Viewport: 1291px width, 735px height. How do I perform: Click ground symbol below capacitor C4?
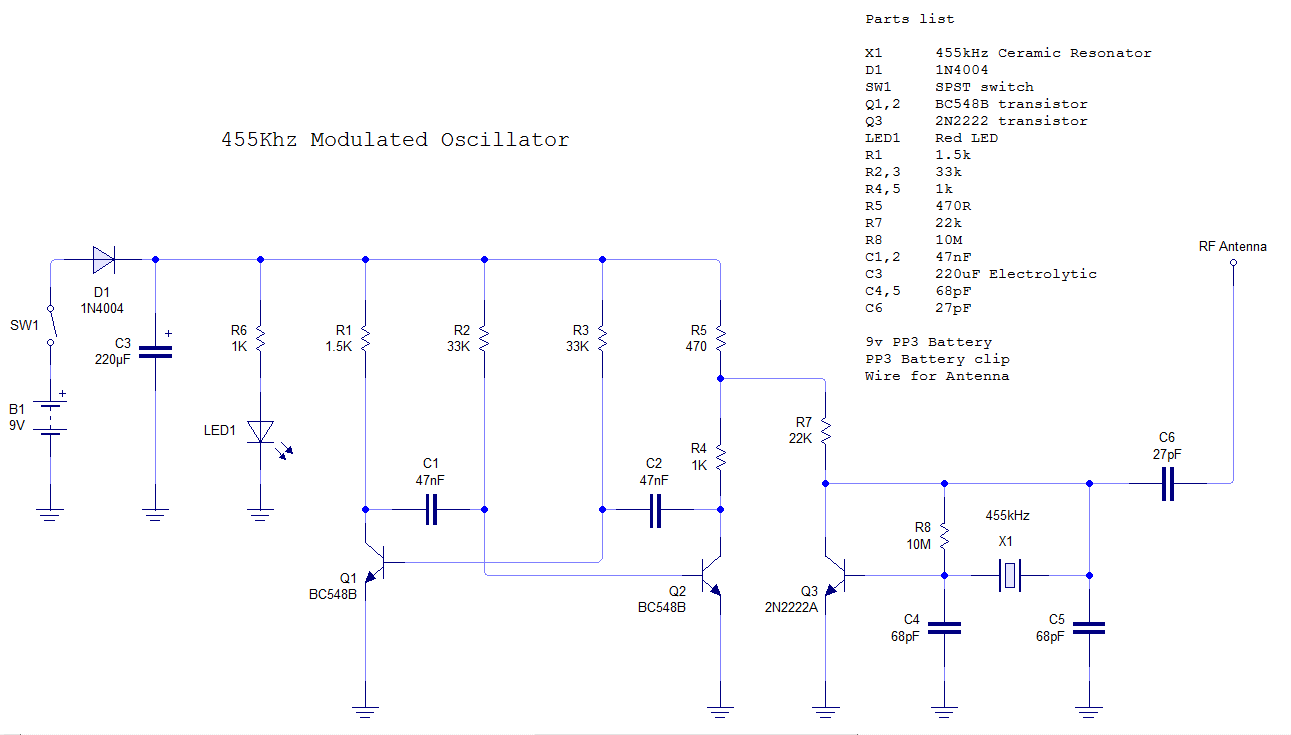[944, 712]
